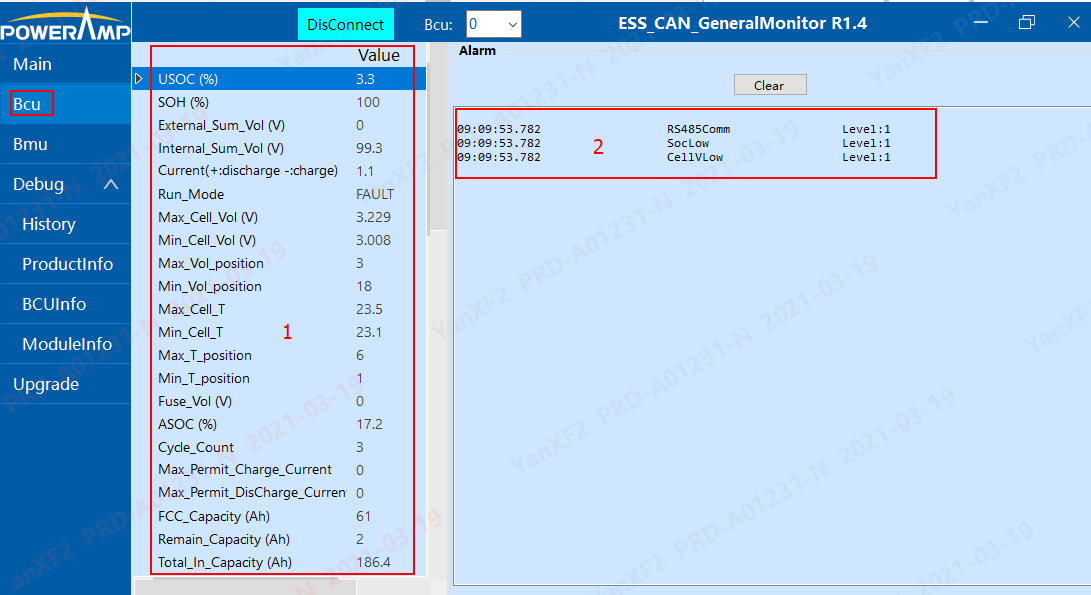
Task: Close the ESS_CAN_GeneralMonitor window
Action: tap(1074, 23)
